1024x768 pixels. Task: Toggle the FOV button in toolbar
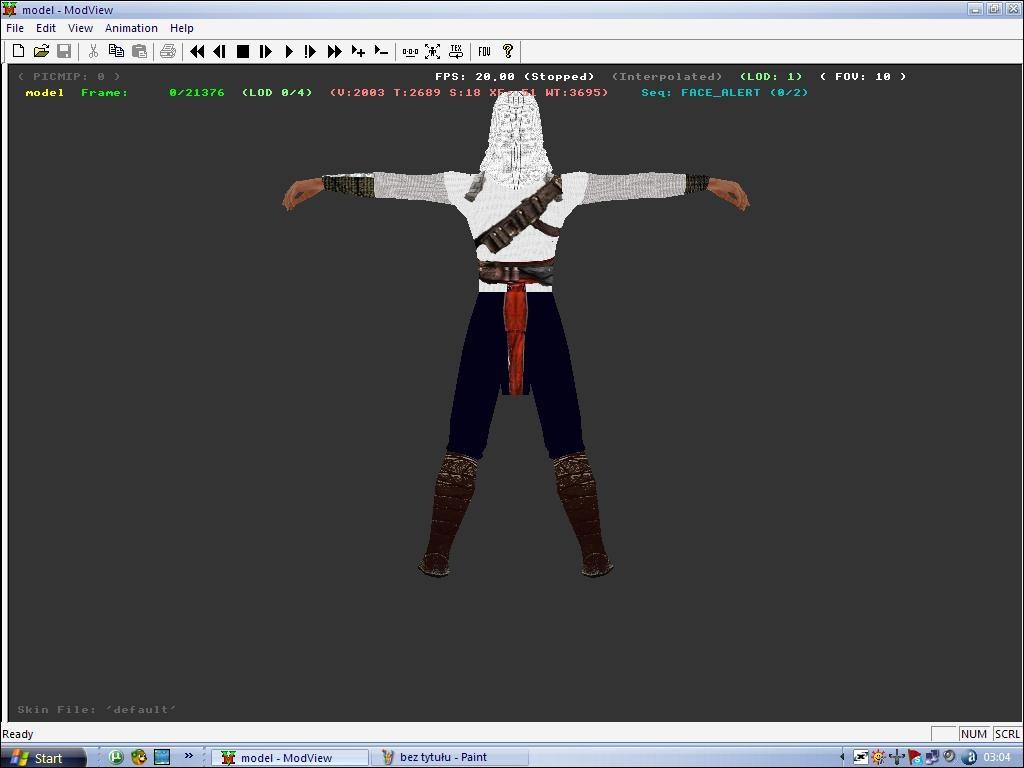[x=485, y=51]
